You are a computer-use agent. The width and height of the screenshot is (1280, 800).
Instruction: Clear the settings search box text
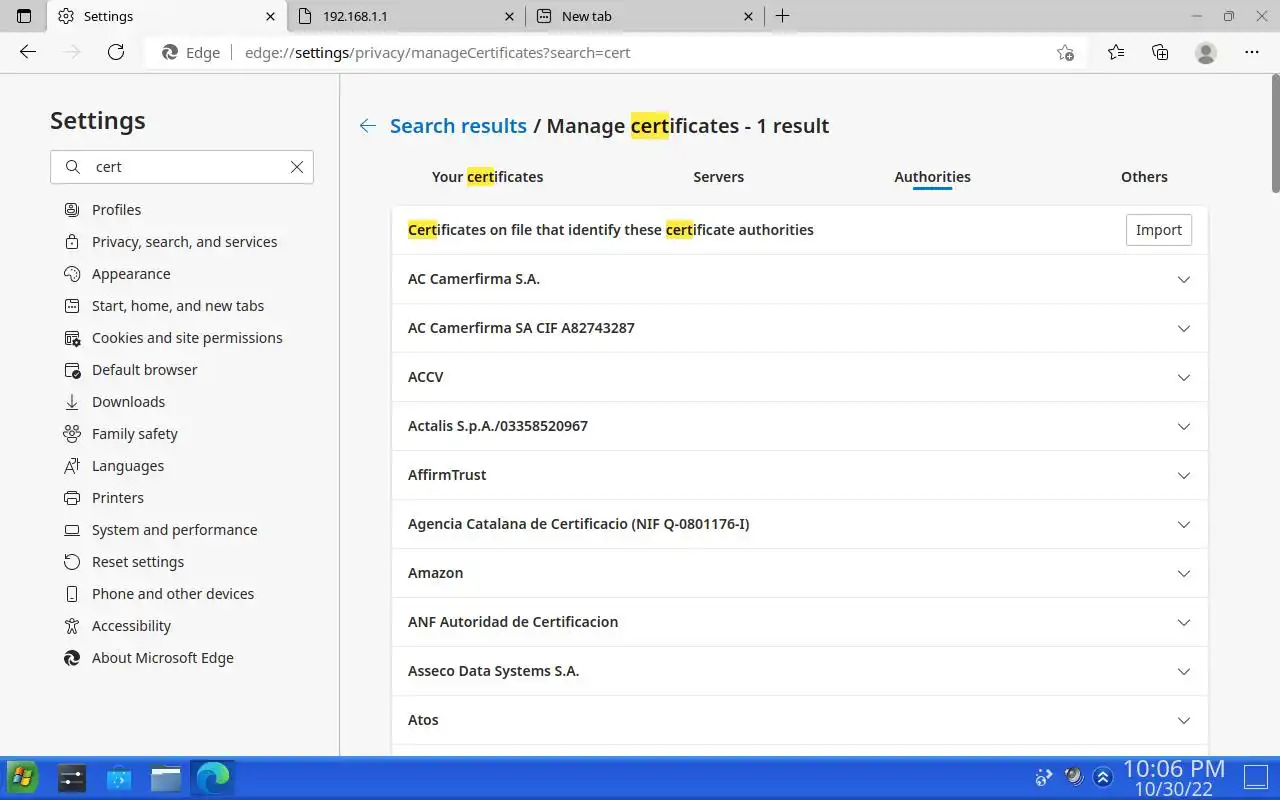pyautogui.click(x=297, y=167)
